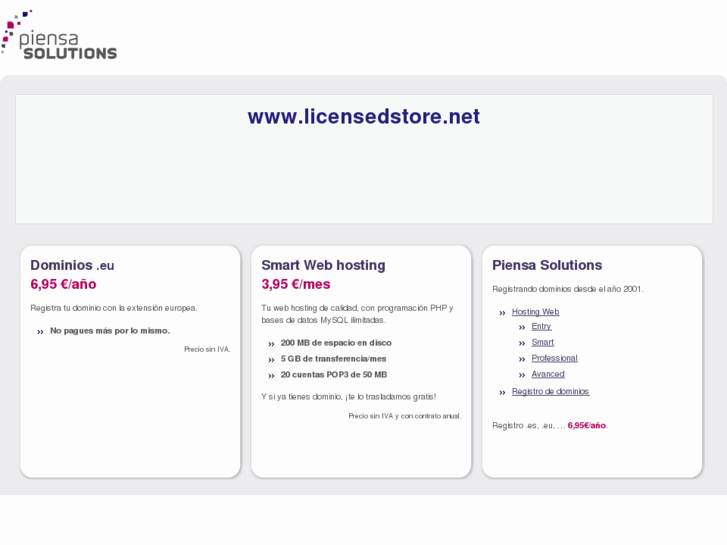Click '5 GB de transferencia/mes'
The height and width of the screenshot is (545, 727).
click(x=333, y=359)
